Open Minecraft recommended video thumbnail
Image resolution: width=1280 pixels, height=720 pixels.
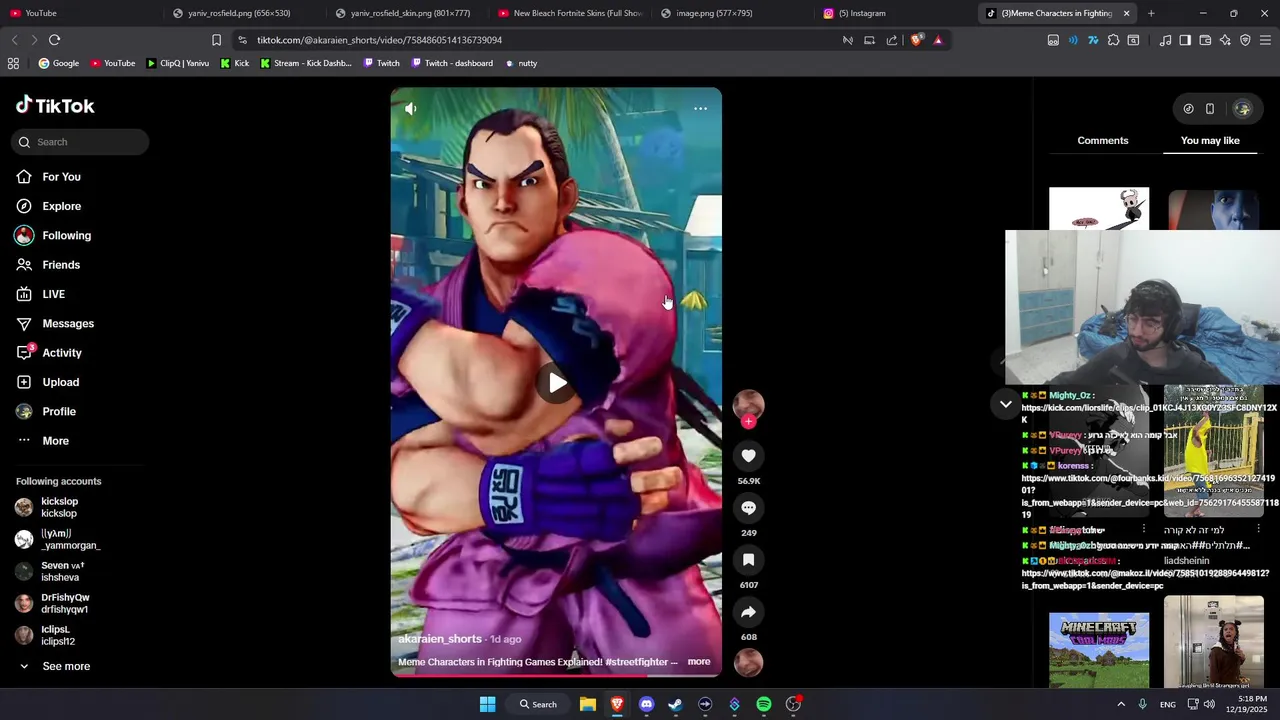point(1099,651)
